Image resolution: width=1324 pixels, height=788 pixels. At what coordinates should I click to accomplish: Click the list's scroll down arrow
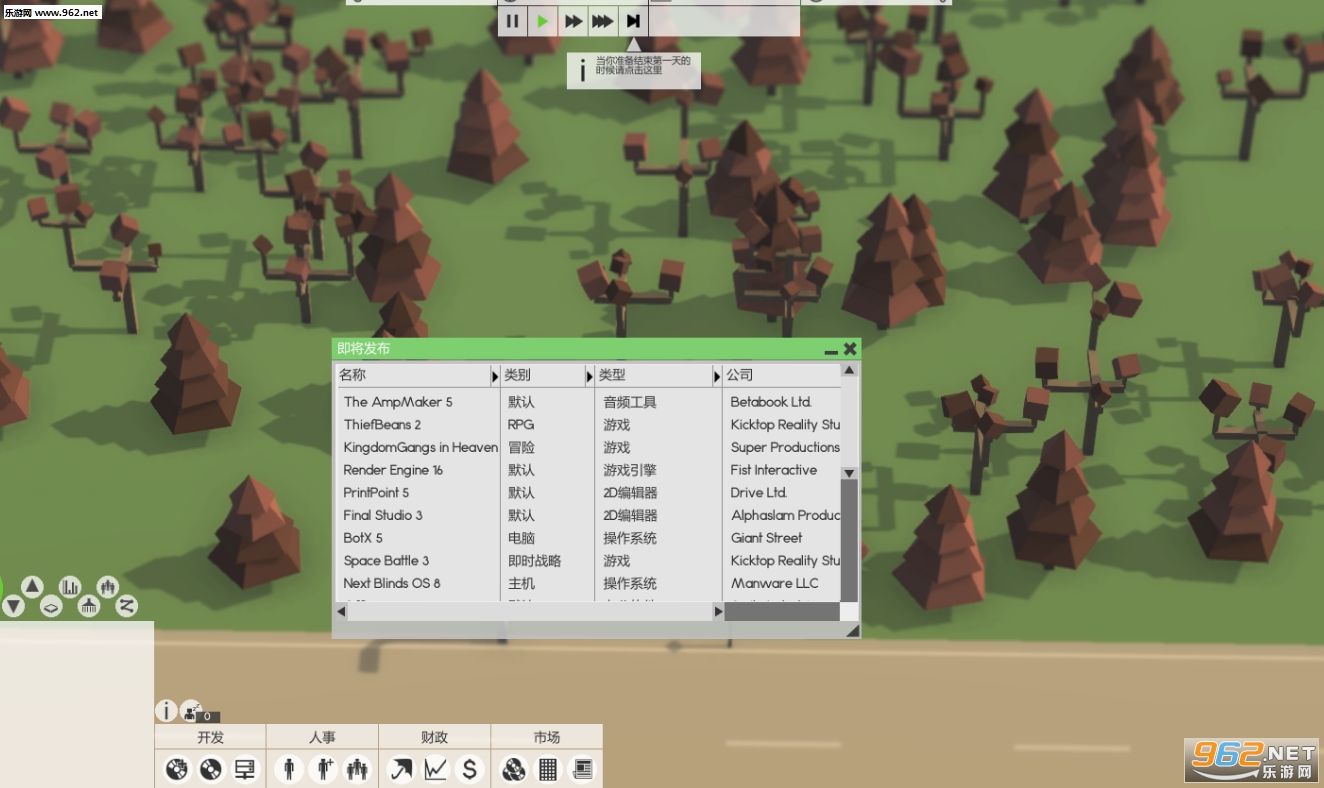[x=849, y=473]
